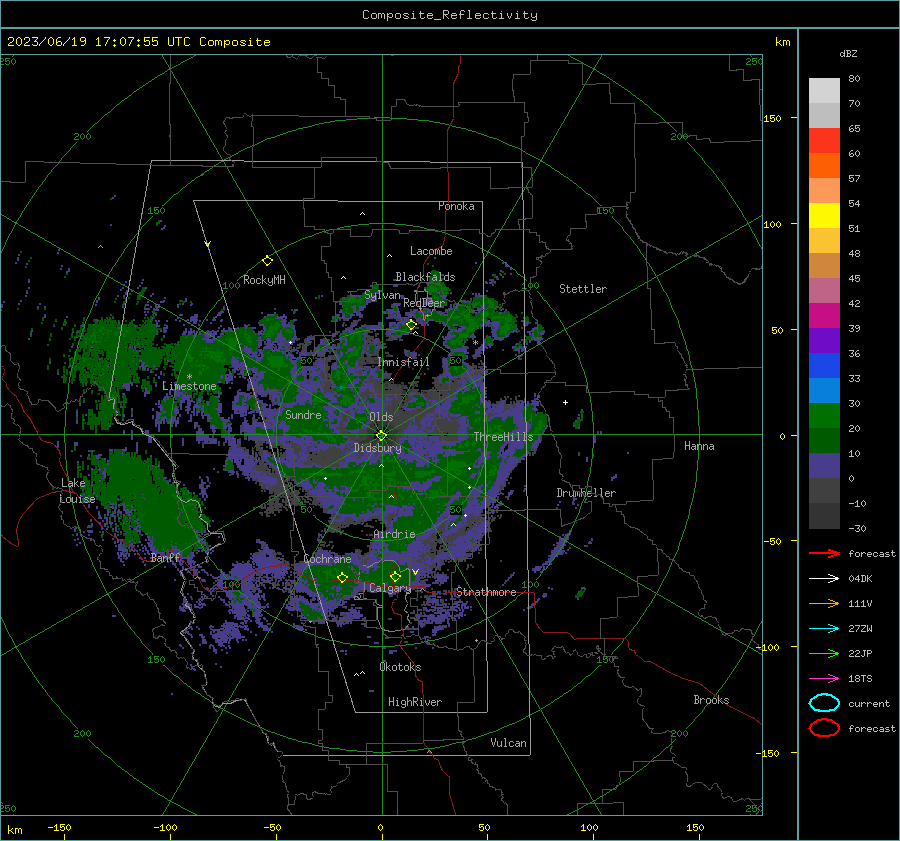The image size is (900, 841).
Task: Click the Ponoka city label
Action: point(456,206)
